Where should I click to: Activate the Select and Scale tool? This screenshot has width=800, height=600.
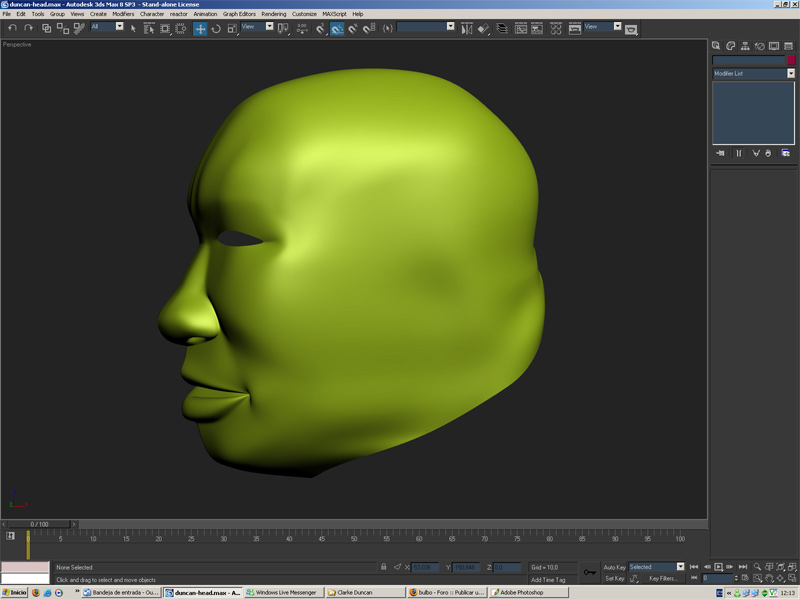click(232, 29)
